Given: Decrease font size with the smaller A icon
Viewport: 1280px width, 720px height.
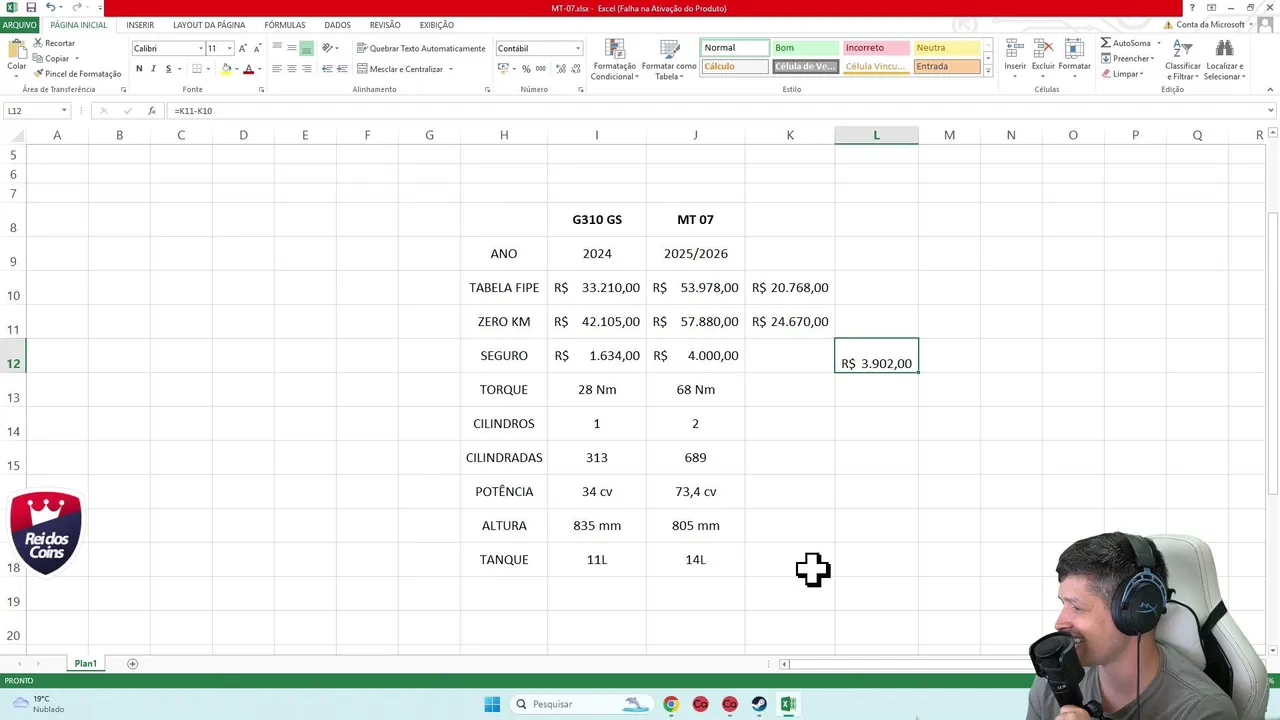Looking at the screenshot, I should point(257,48).
